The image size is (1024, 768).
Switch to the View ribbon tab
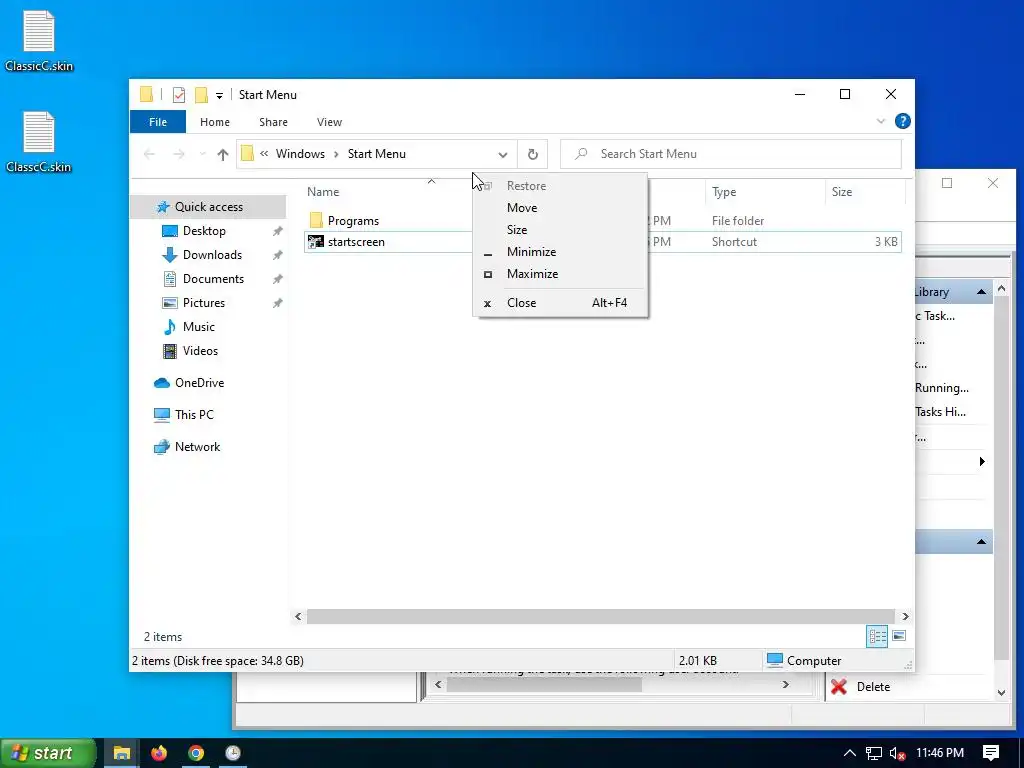pos(329,122)
